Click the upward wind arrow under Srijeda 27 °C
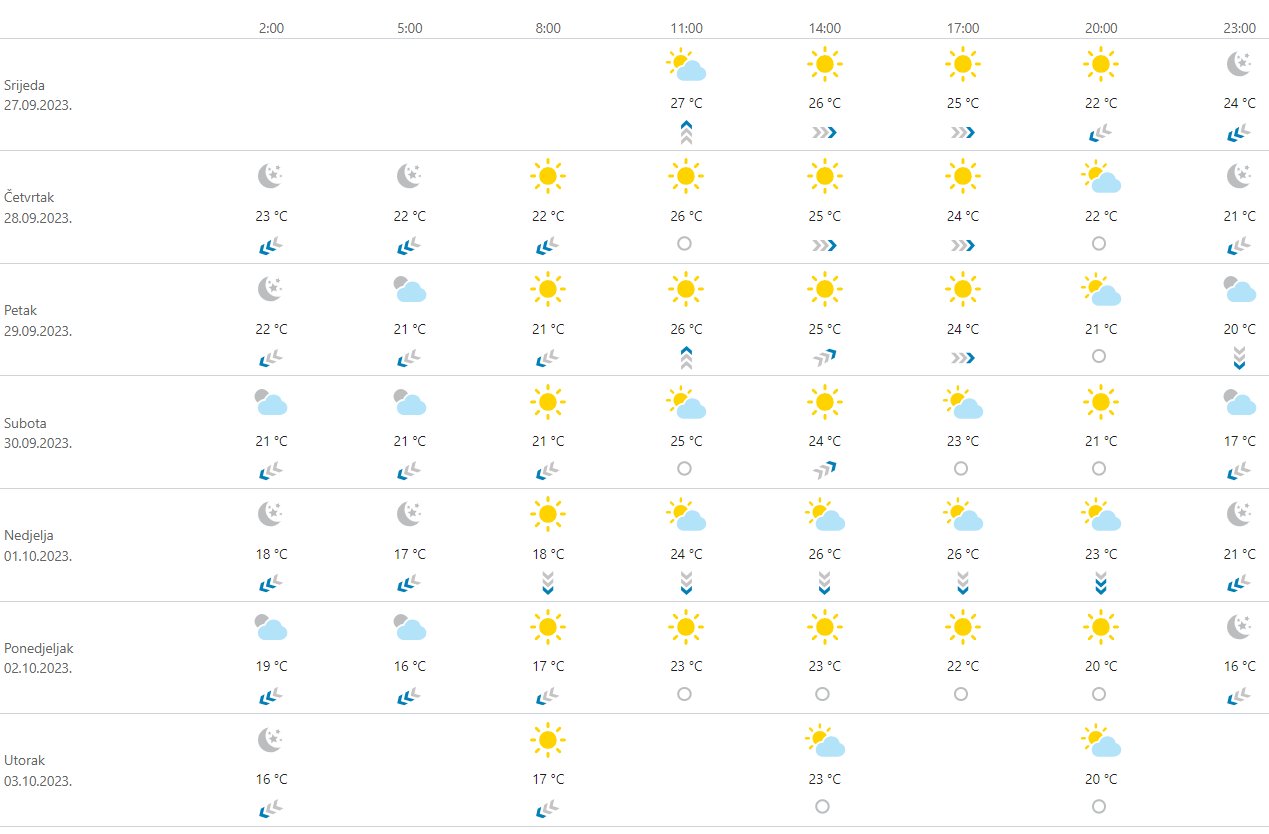Viewport: 1269px width, 834px height. click(x=686, y=131)
